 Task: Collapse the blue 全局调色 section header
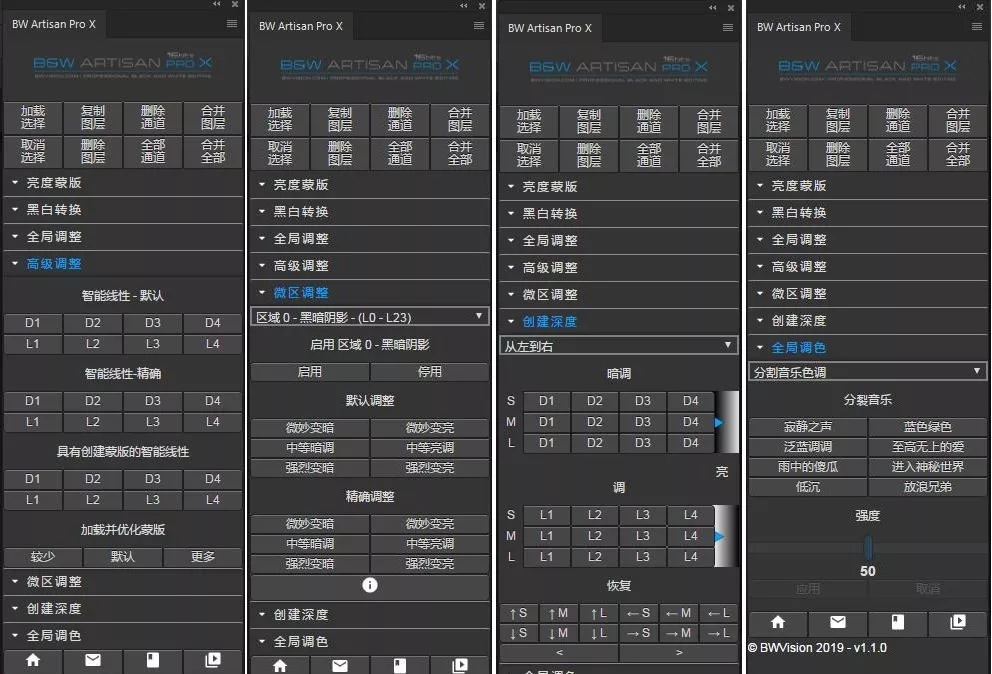click(x=798, y=348)
